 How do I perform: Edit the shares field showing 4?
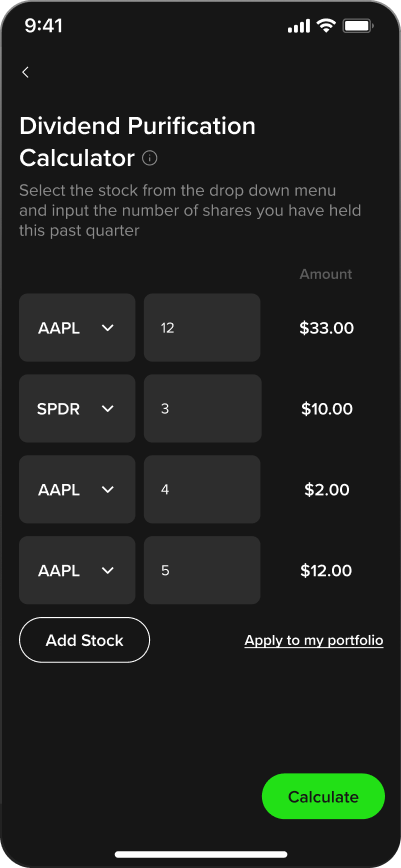202,489
